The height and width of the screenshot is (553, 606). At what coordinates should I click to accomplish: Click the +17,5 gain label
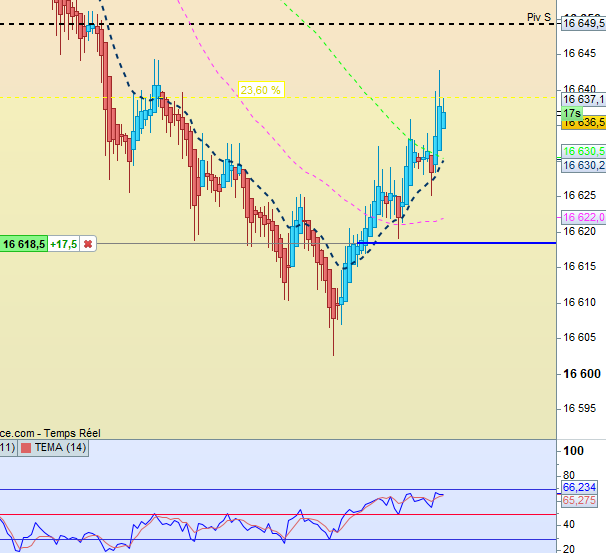tap(64, 244)
